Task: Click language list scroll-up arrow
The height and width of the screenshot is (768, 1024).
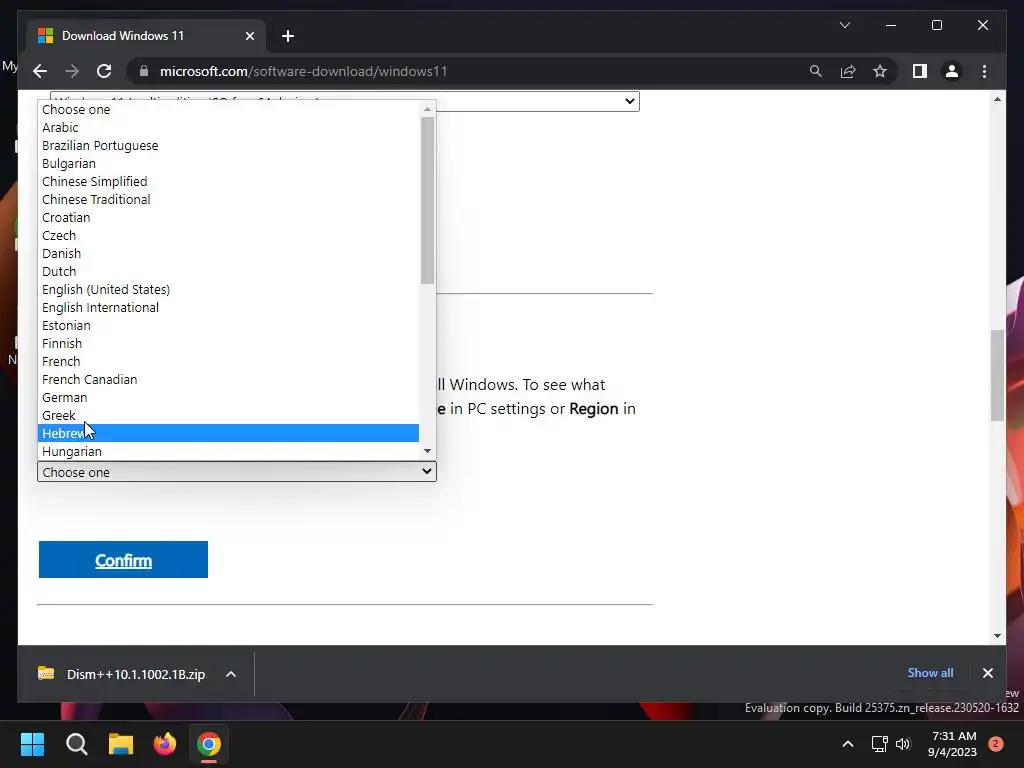Action: [x=427, y=109]
